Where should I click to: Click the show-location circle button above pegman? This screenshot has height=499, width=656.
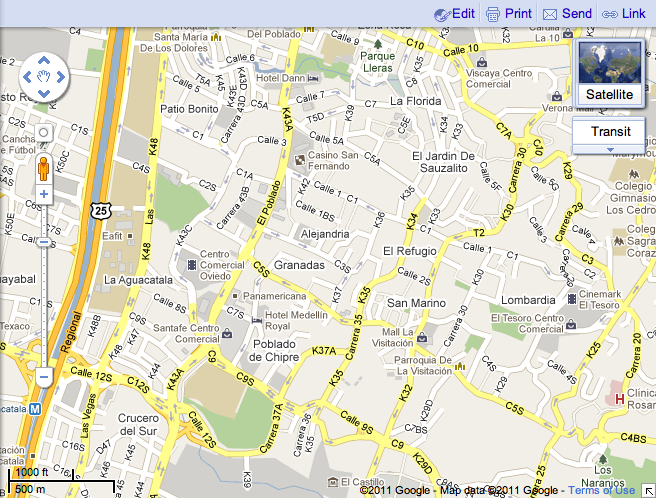pyautogui.click(x=44, y=133)
